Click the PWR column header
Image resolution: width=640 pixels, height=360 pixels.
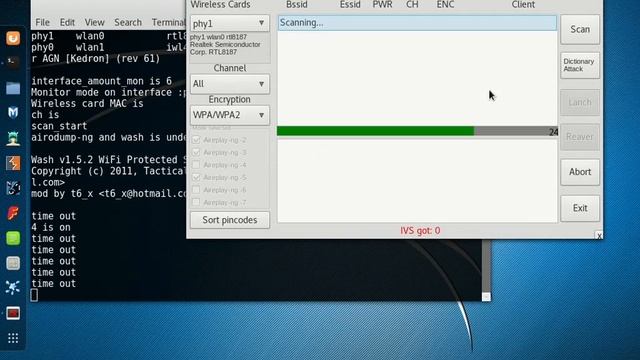click(382, 4)
